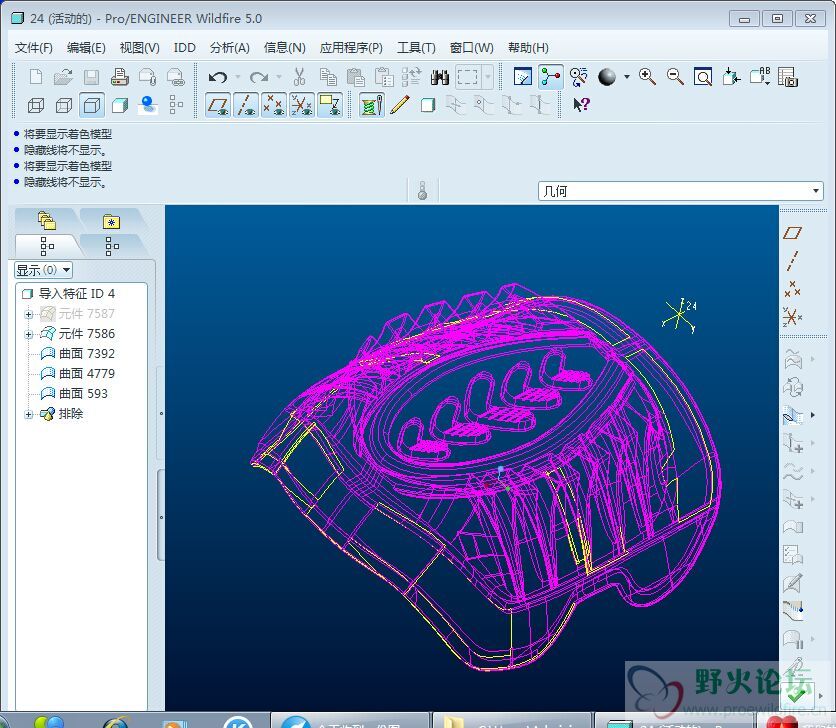The height and width of the screenshot is (728, 836).
Task: Toggle Hidden Line display mode
Action: [63, 105]
